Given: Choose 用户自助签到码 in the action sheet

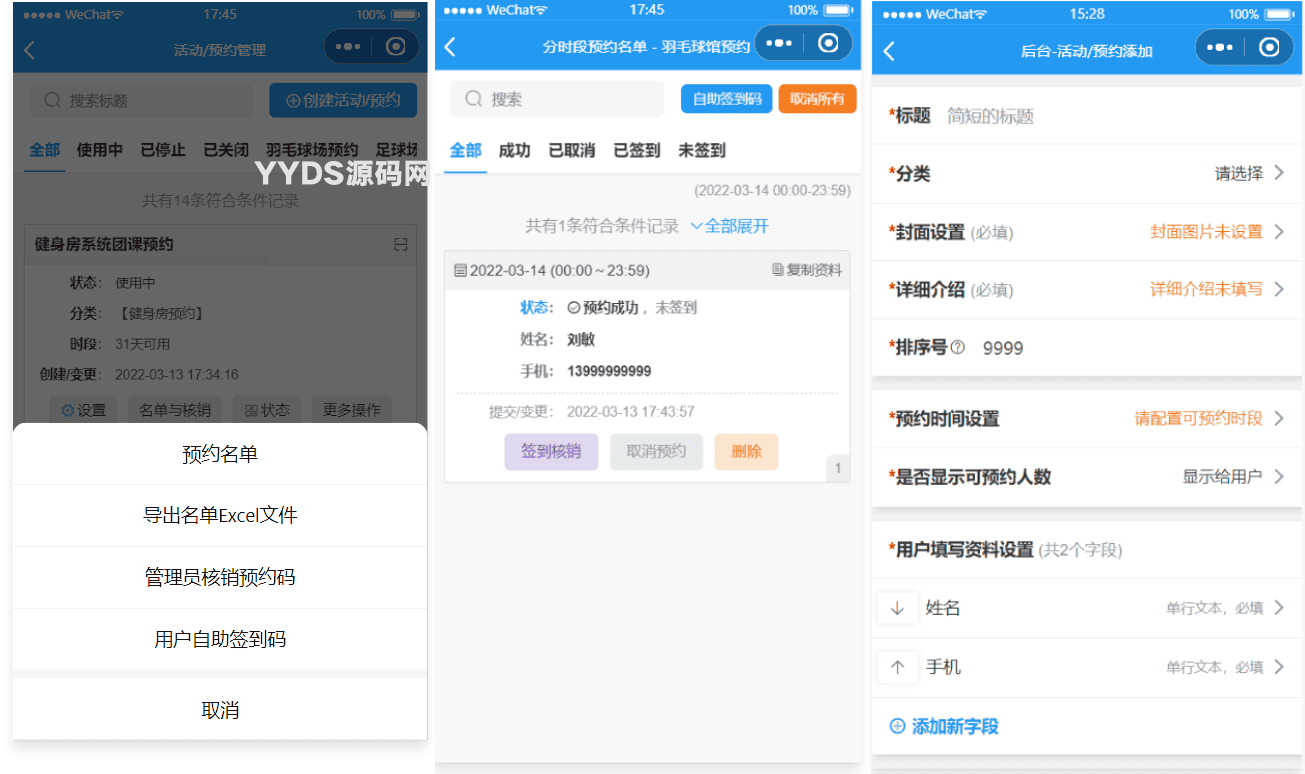Looking at the screenshot, I should 220,639.
